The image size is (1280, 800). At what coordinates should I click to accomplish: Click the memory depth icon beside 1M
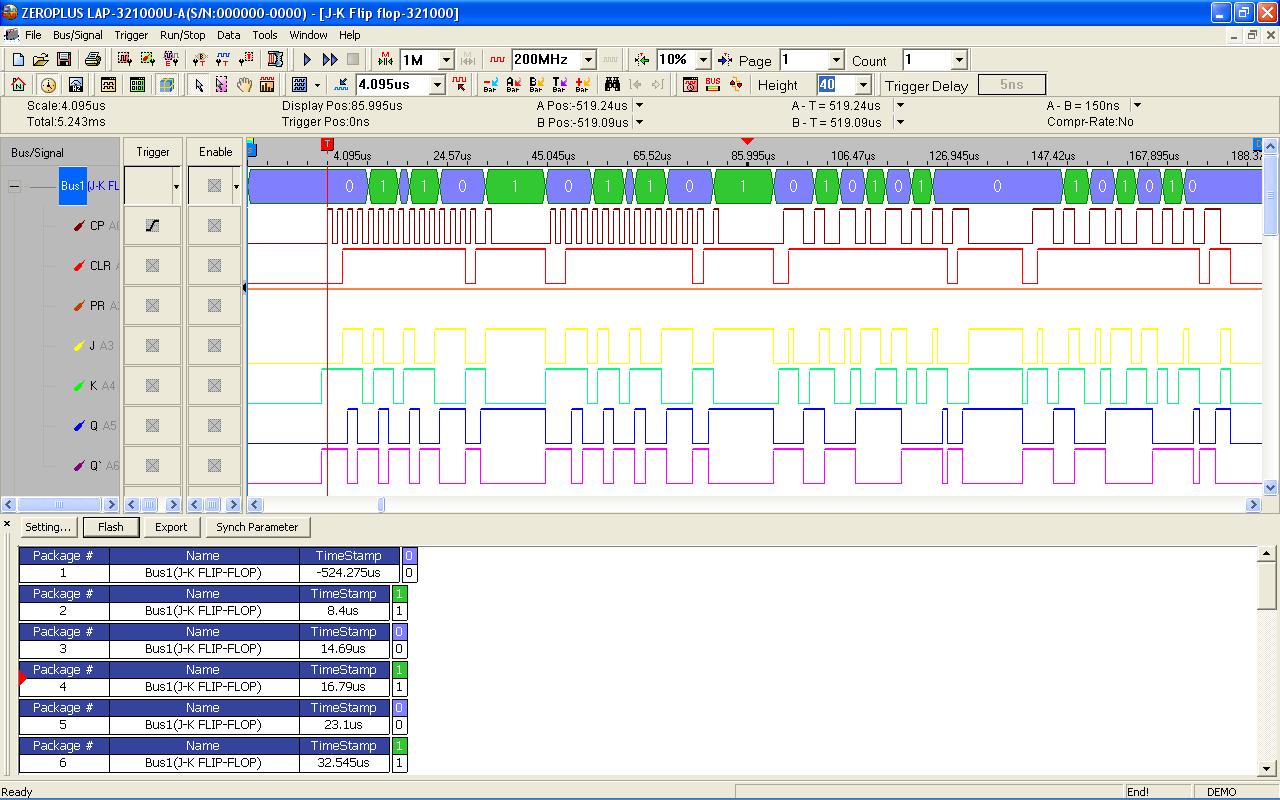click(x=385, y=60)
